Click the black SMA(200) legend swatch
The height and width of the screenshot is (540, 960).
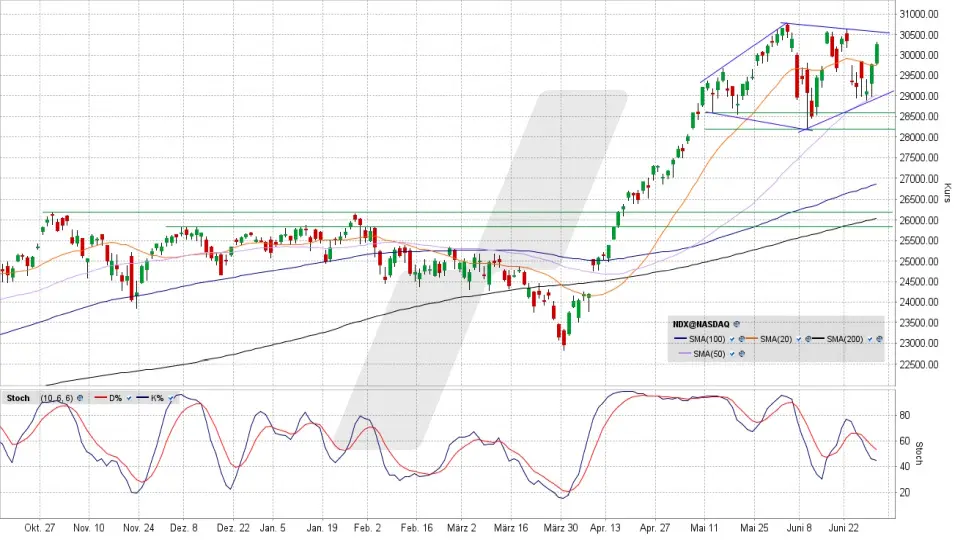pyautogui.click(x=817, y=338)
